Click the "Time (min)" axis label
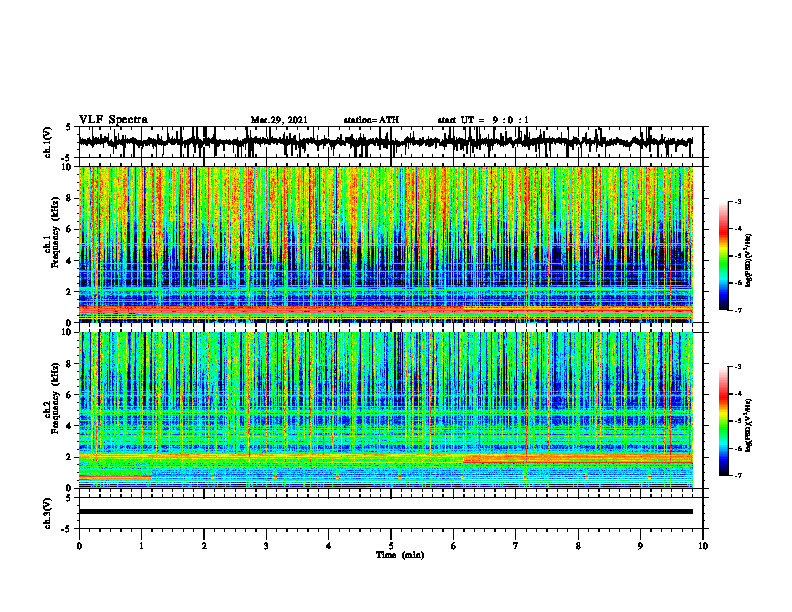Viewport: 792px width, 612px height. tap(400, 555)
